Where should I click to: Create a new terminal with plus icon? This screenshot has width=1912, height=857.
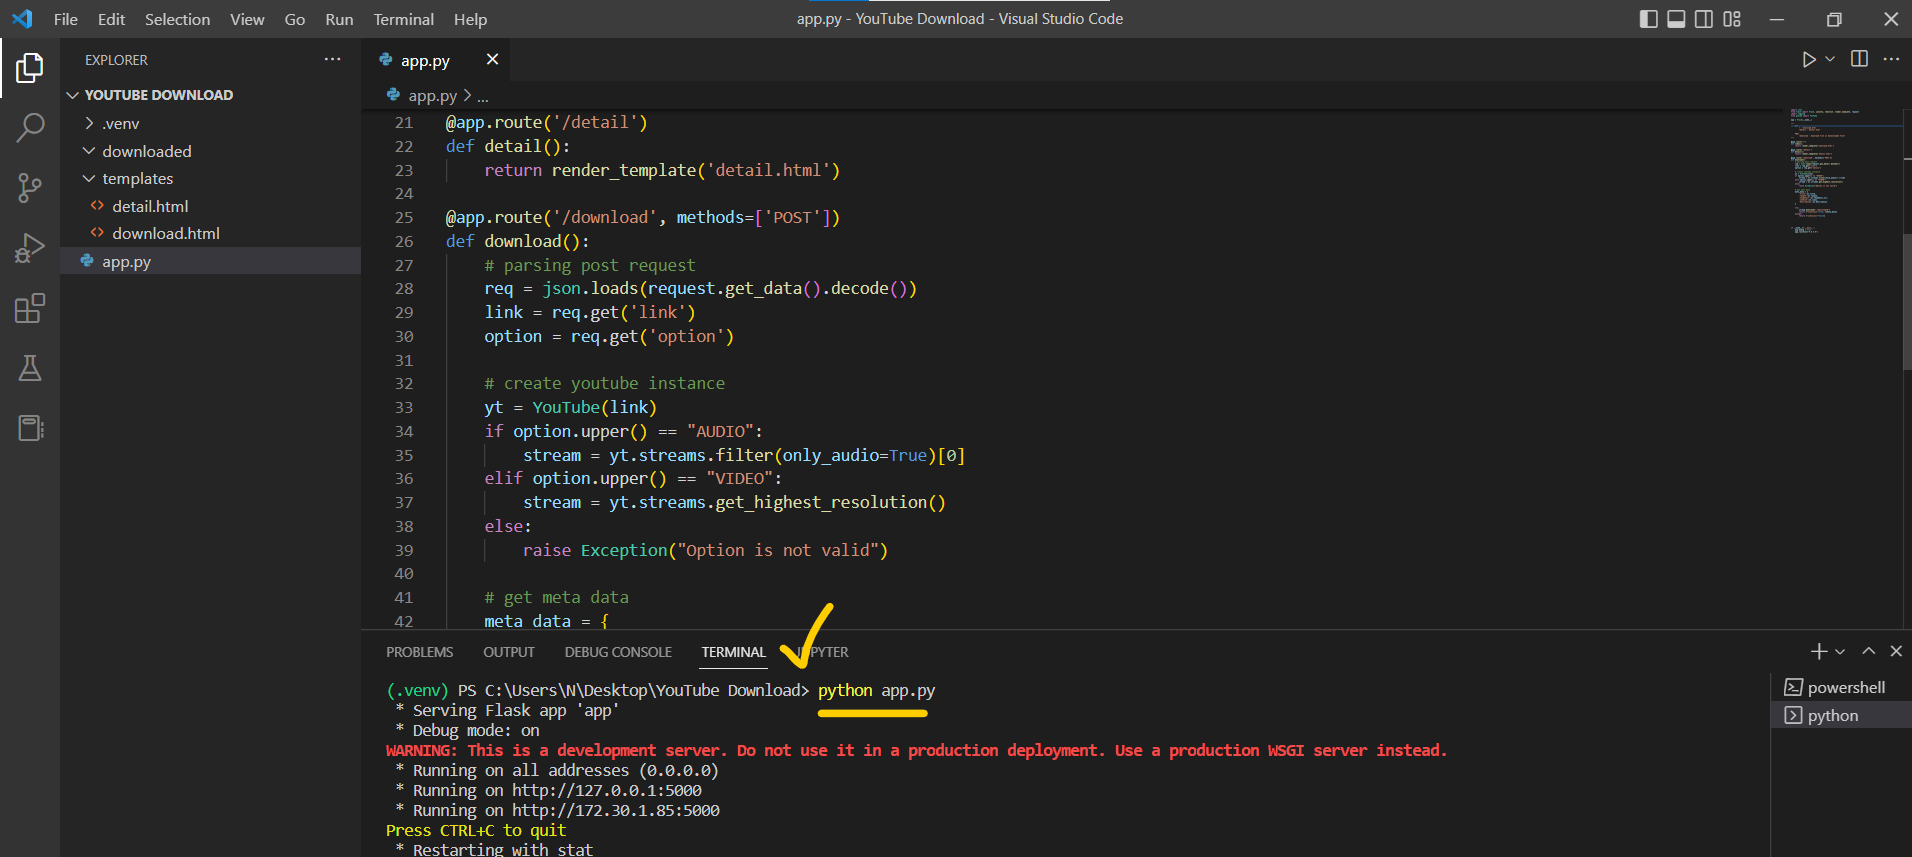click(1818, 651)
